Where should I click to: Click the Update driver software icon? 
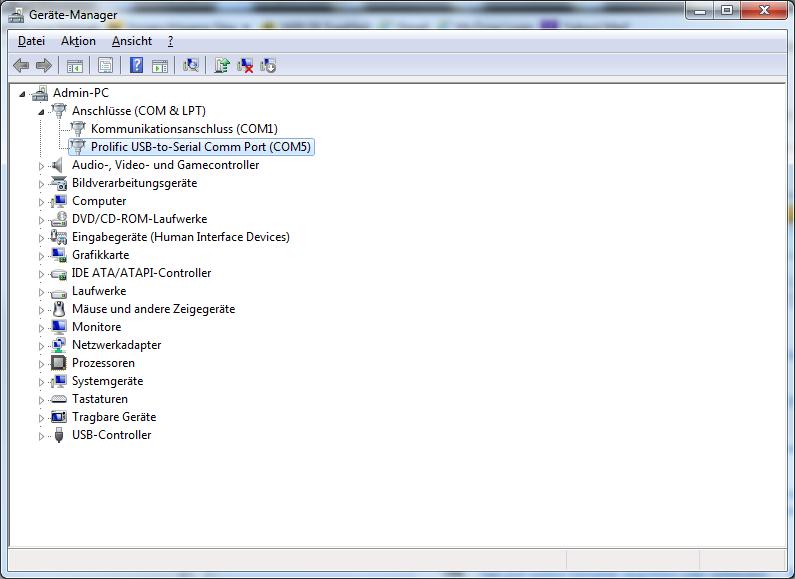coord(222,65)
